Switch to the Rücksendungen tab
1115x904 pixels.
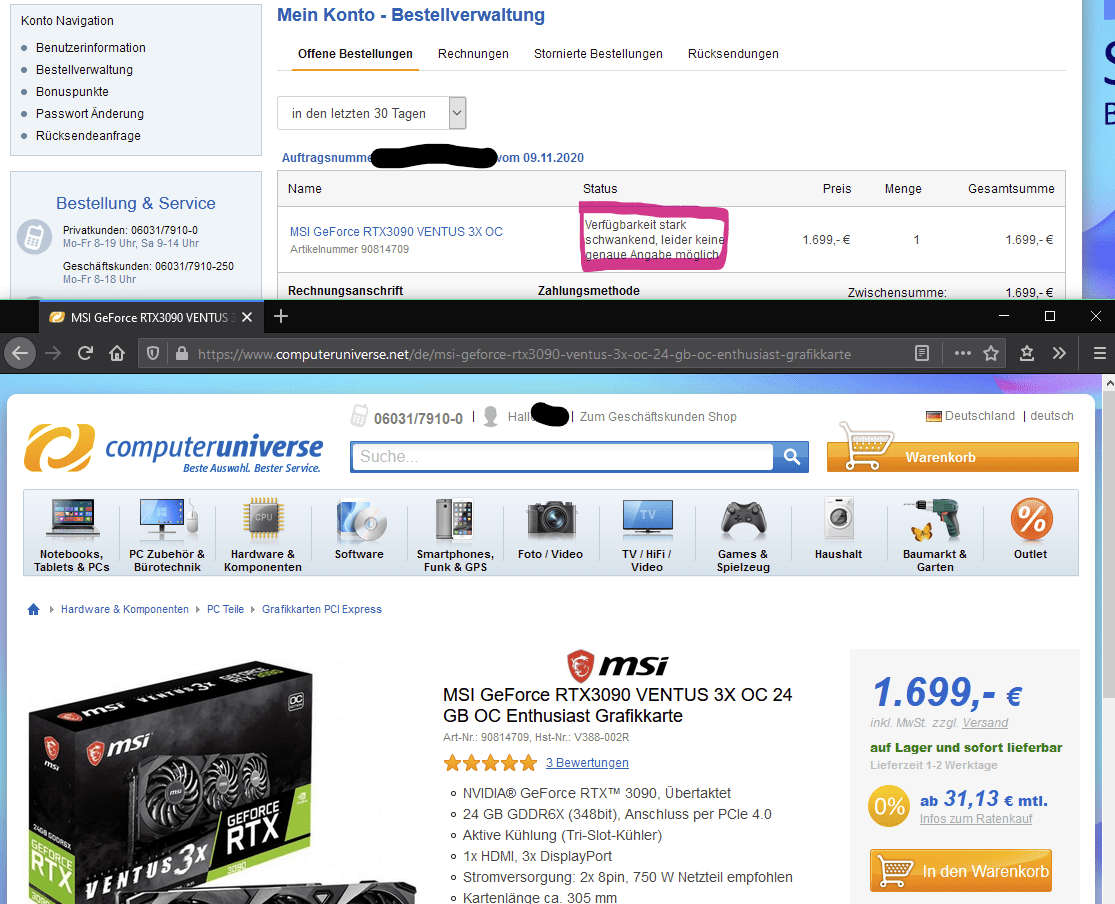pos(733,54)
